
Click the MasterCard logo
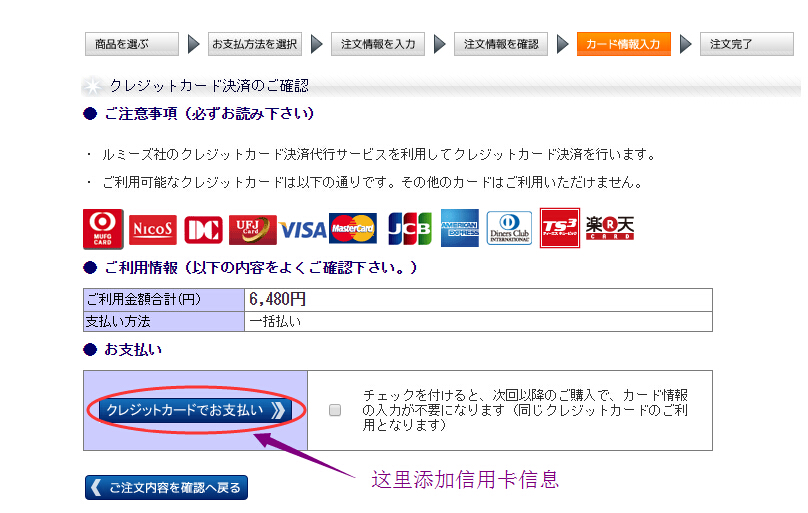(352, 229)
